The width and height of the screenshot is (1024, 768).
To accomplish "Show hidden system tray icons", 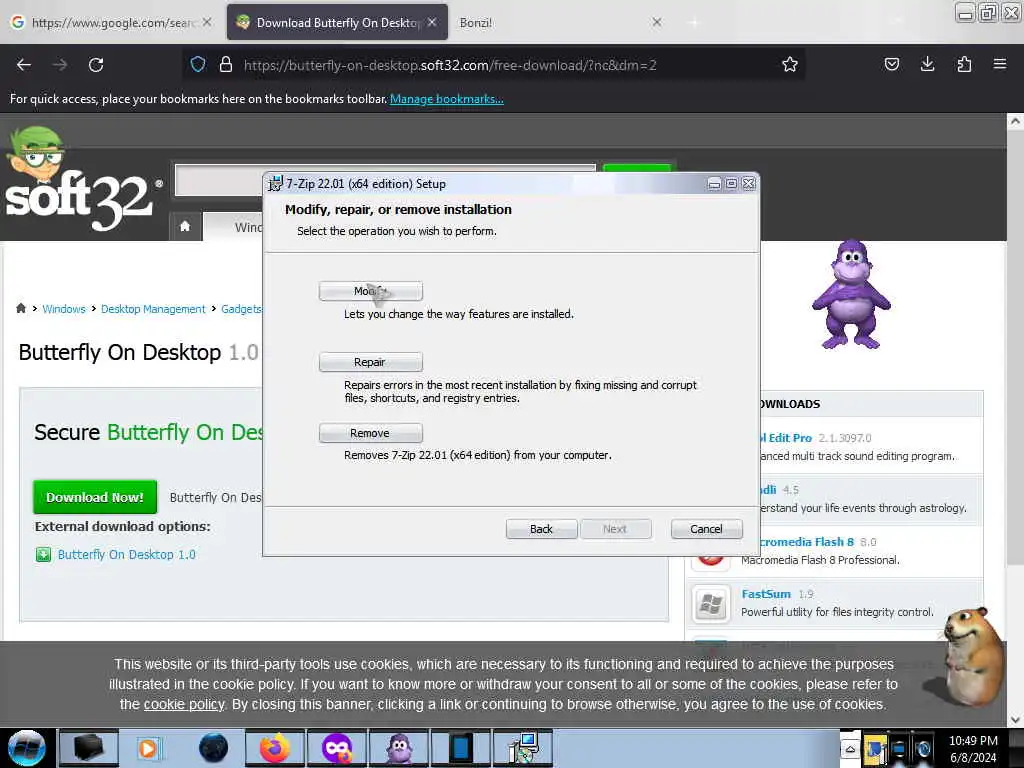I will pyautogui.click(x=850, y=748).
